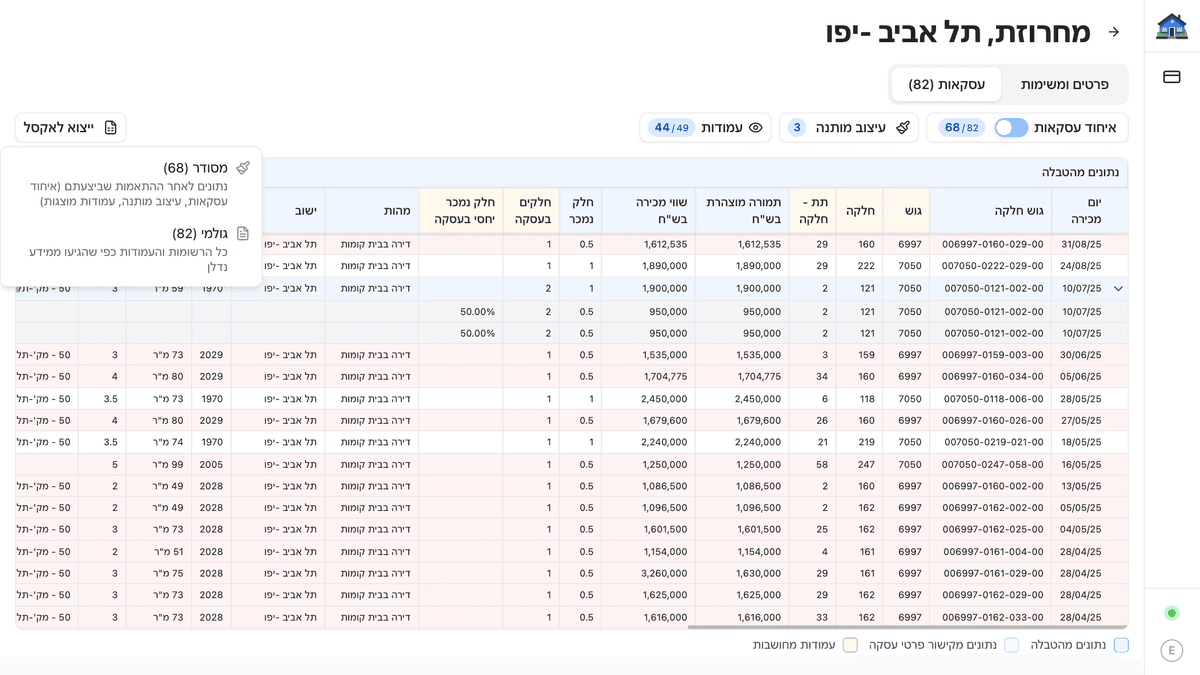This screenshot has width=1200, height=675.
Task: Click the Excel icon on ייצוא לאקסל
Action: (x=111, y=127)
